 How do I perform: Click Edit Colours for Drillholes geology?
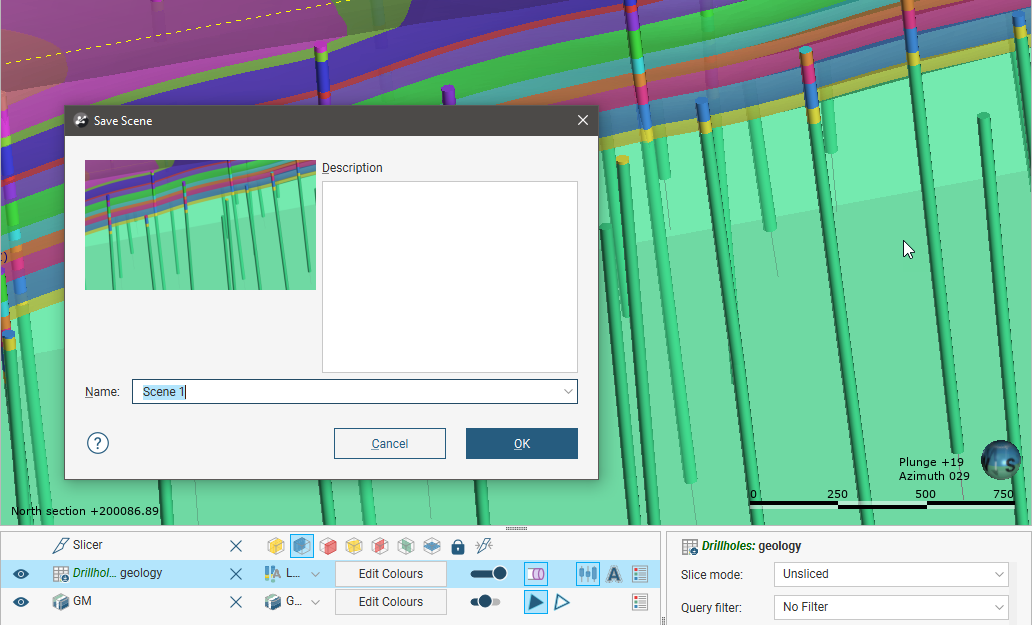pyautogui.click(x=390, y=574)
